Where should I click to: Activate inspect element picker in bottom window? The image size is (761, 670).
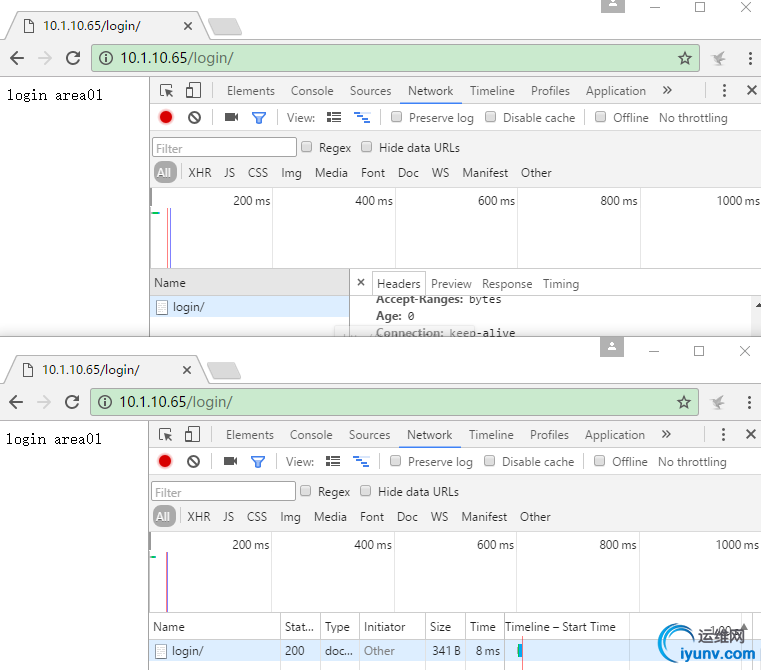pyautogui.click(x=165, y=435)
